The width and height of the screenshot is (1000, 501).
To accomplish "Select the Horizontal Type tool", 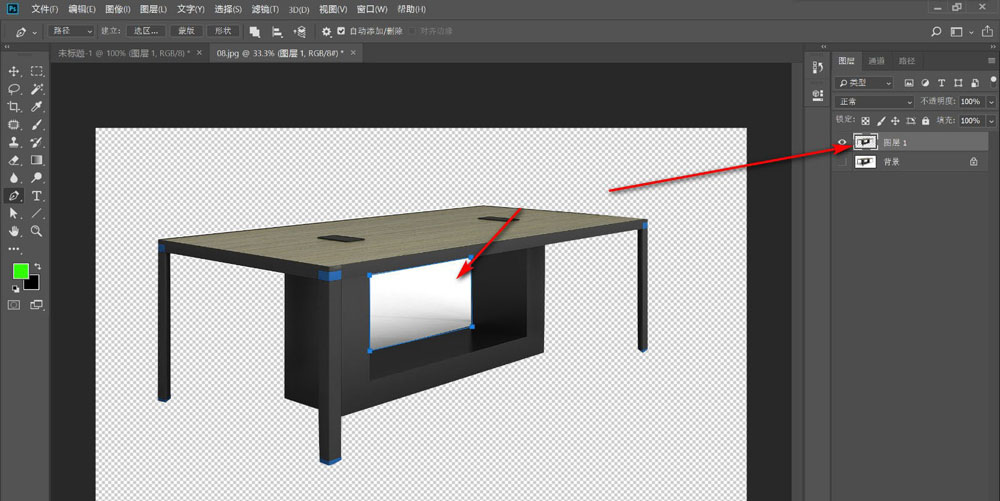I will (37, 195).
